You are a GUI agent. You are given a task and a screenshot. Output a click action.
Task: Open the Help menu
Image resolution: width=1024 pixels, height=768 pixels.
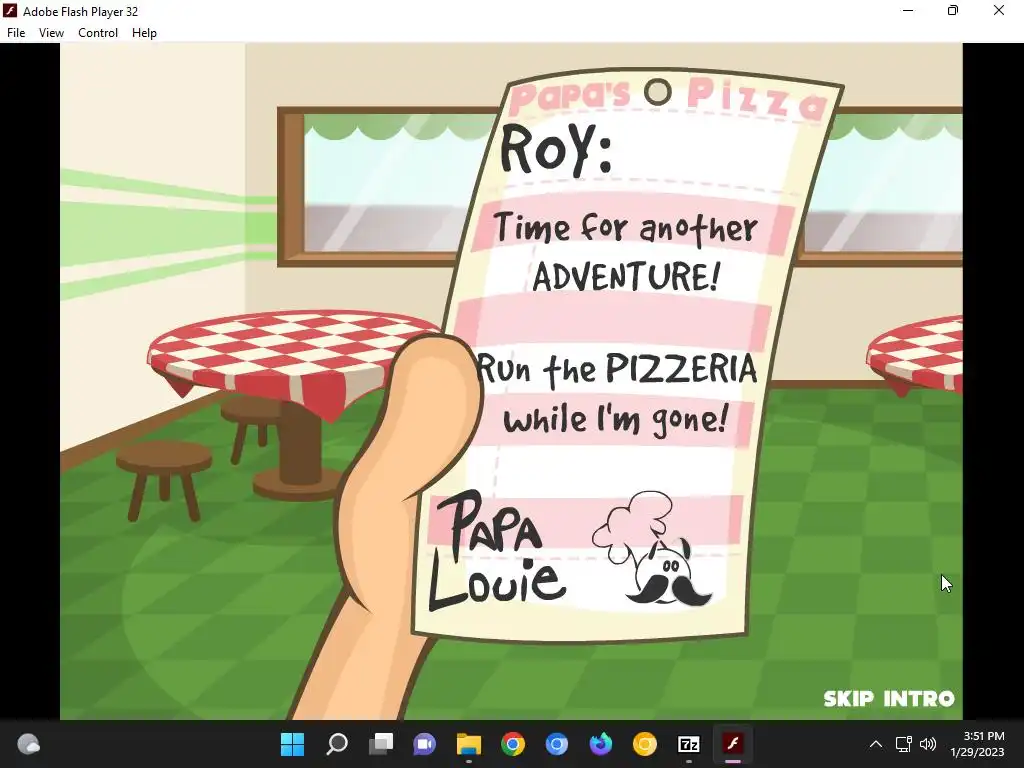[x=144, y=33]
